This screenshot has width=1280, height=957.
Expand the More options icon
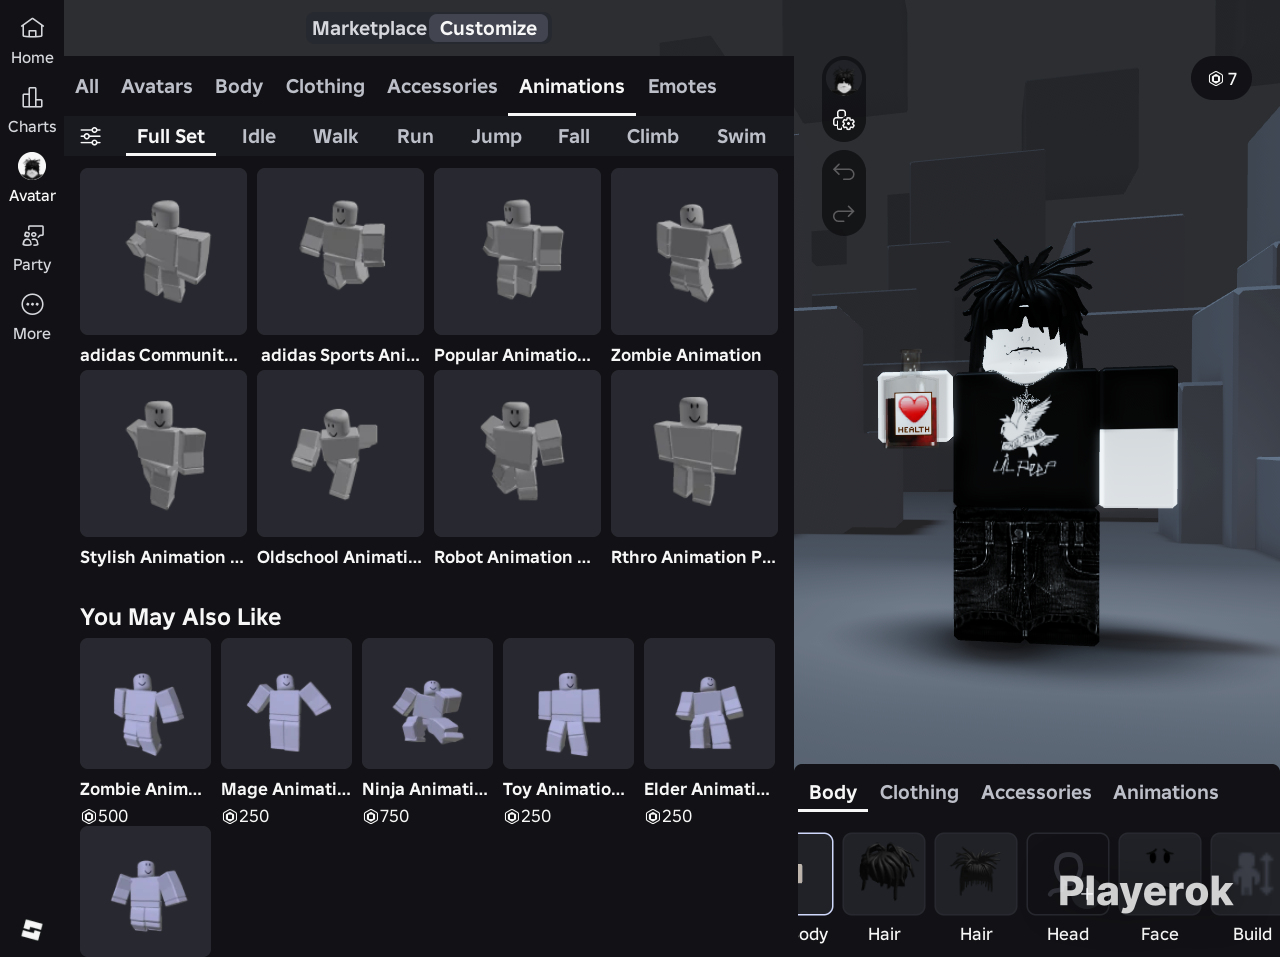pos(32,305)
